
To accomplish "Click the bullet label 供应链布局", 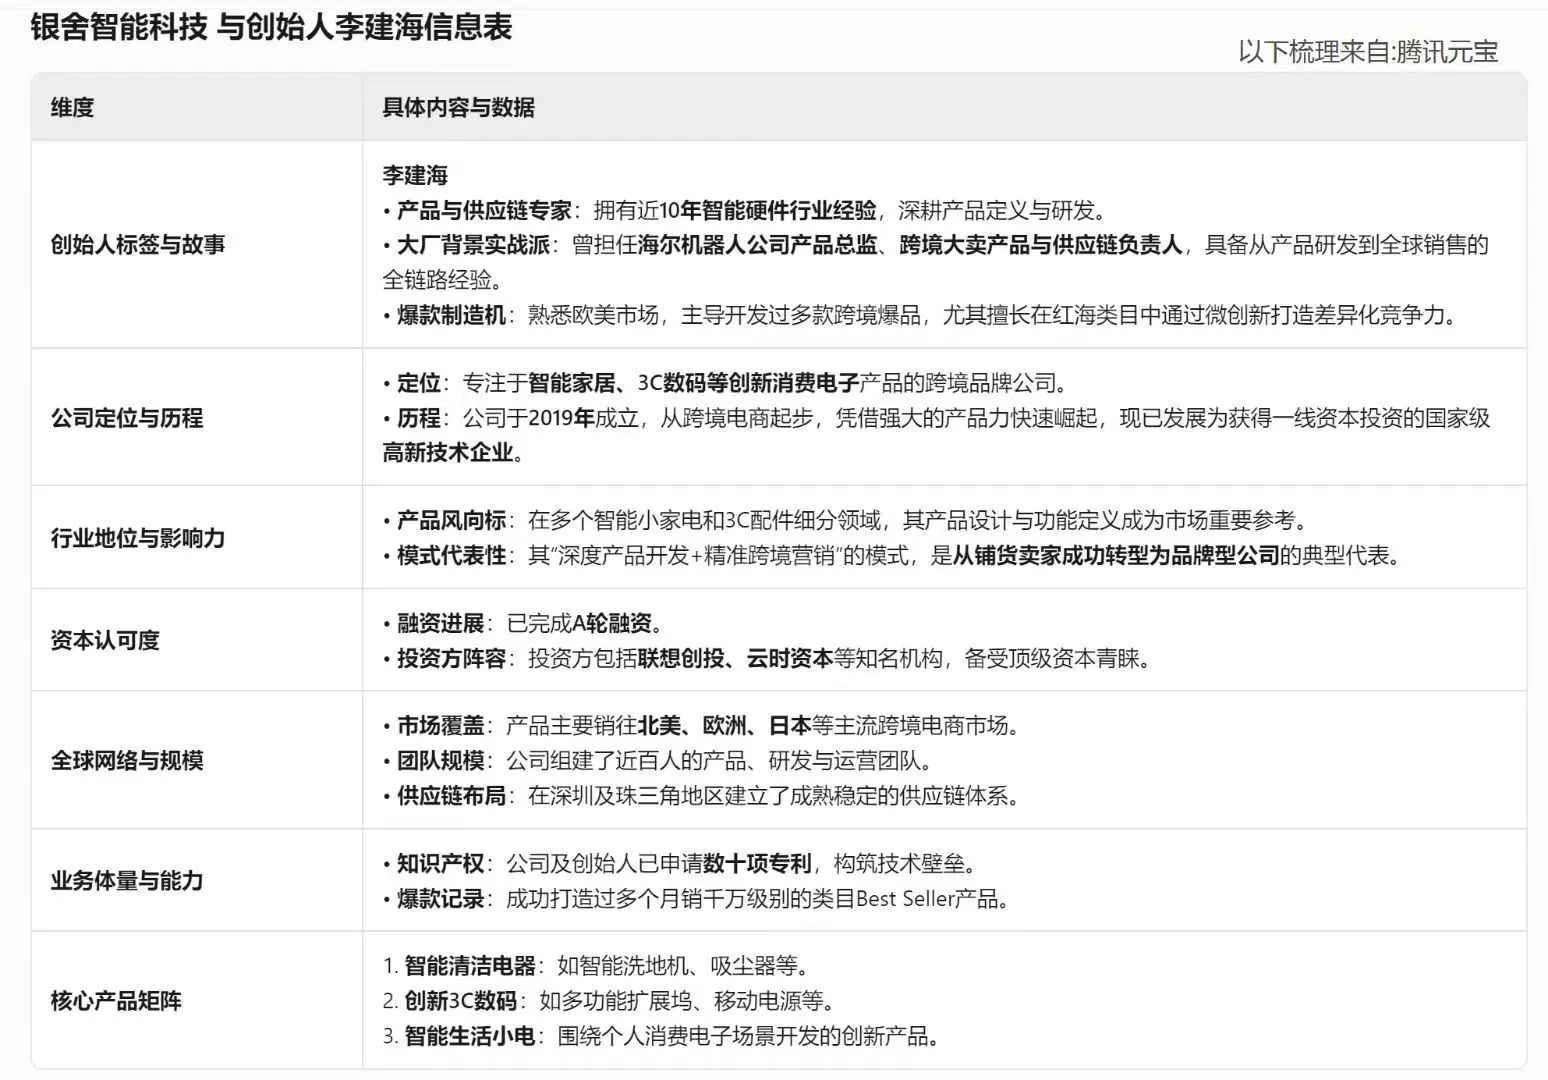I will click(x=451, y=796).
